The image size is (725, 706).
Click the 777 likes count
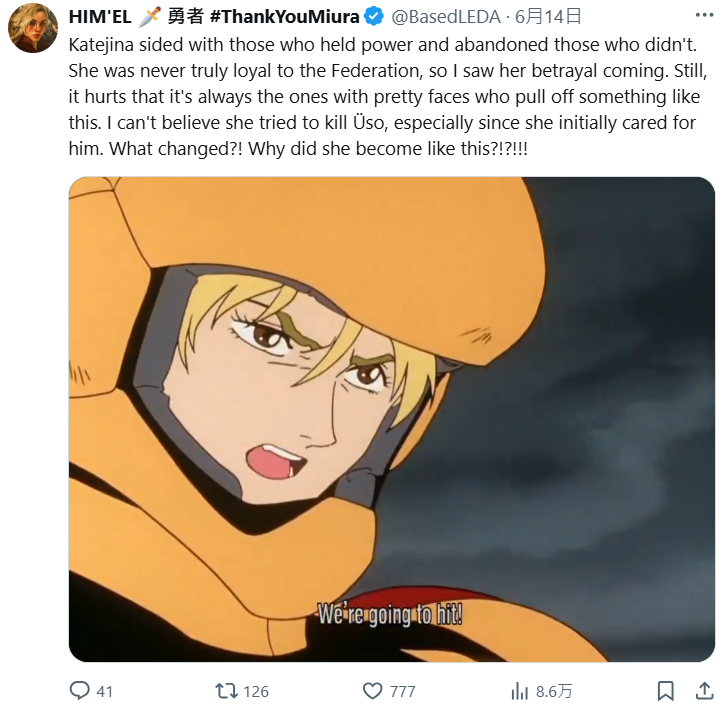[x=402, y=692]
